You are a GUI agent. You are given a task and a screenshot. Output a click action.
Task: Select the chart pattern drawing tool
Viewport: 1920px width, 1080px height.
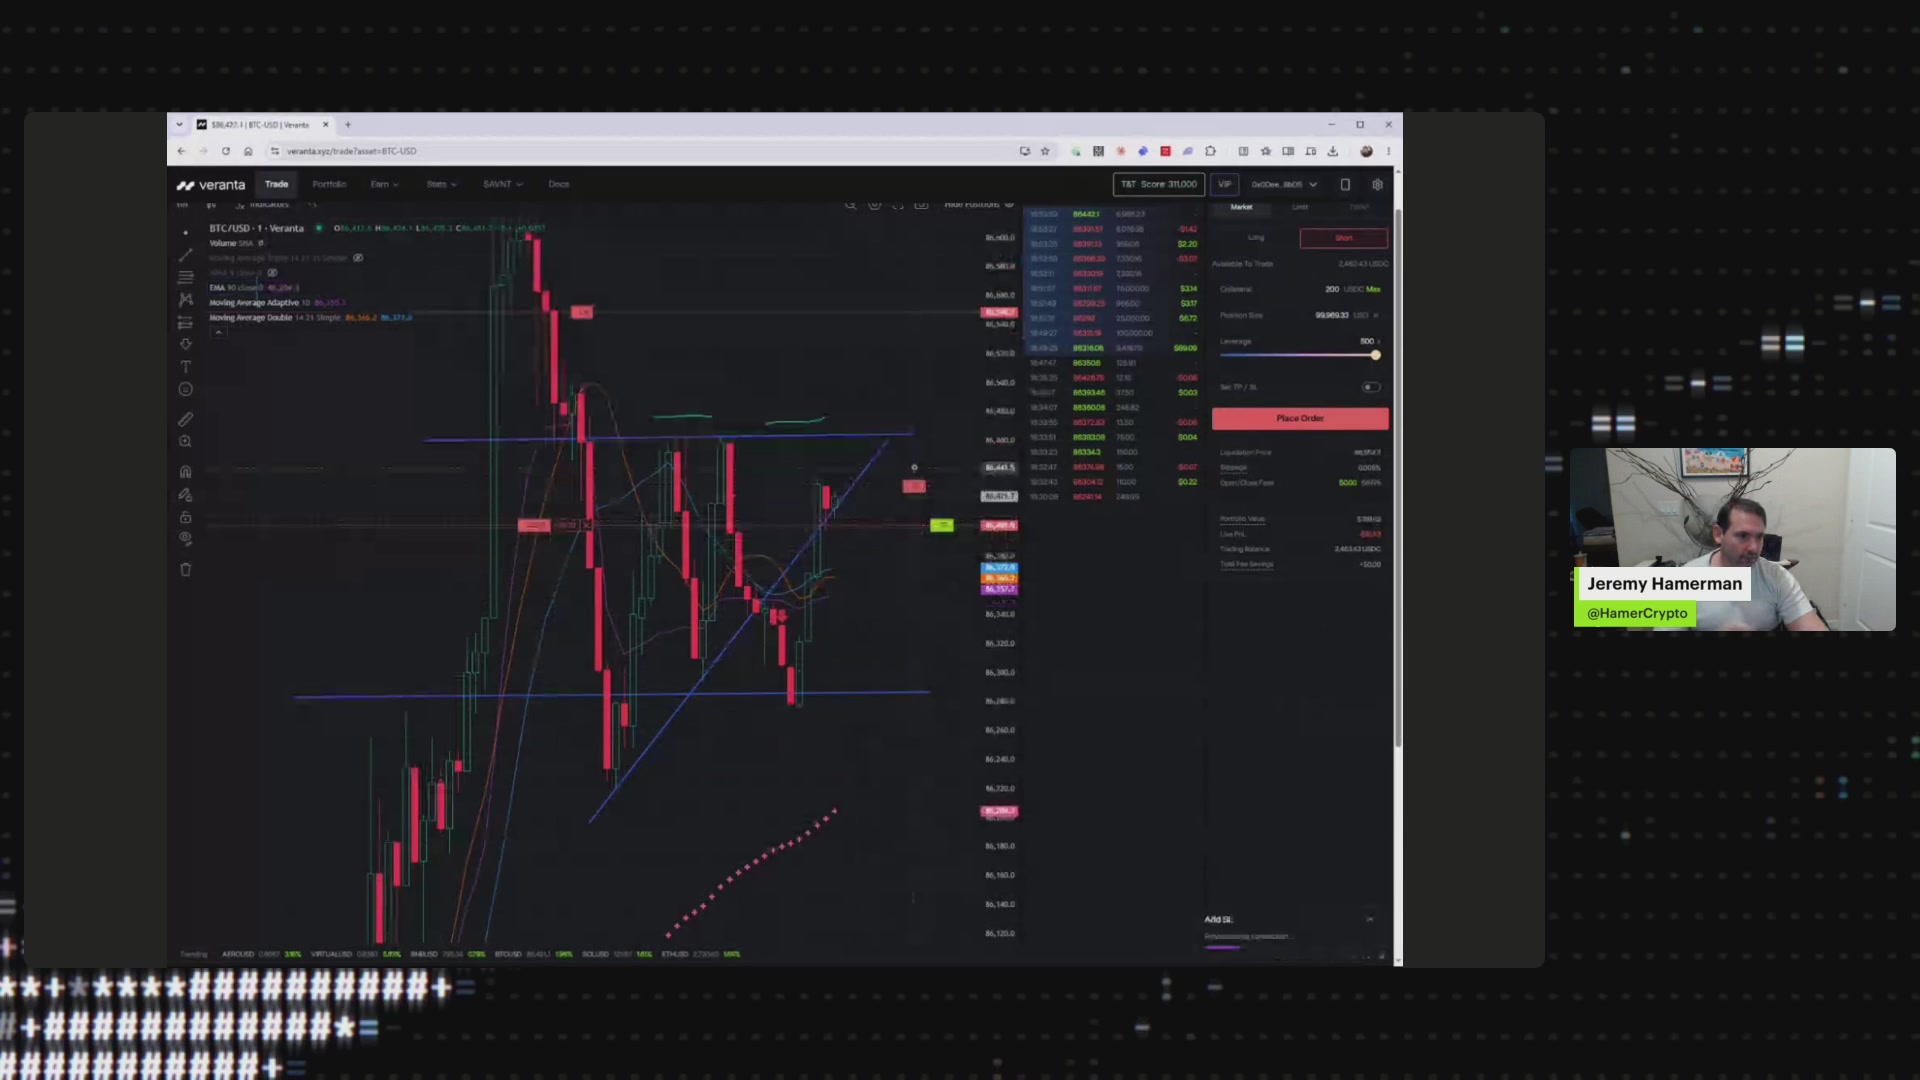click(185, 299)
